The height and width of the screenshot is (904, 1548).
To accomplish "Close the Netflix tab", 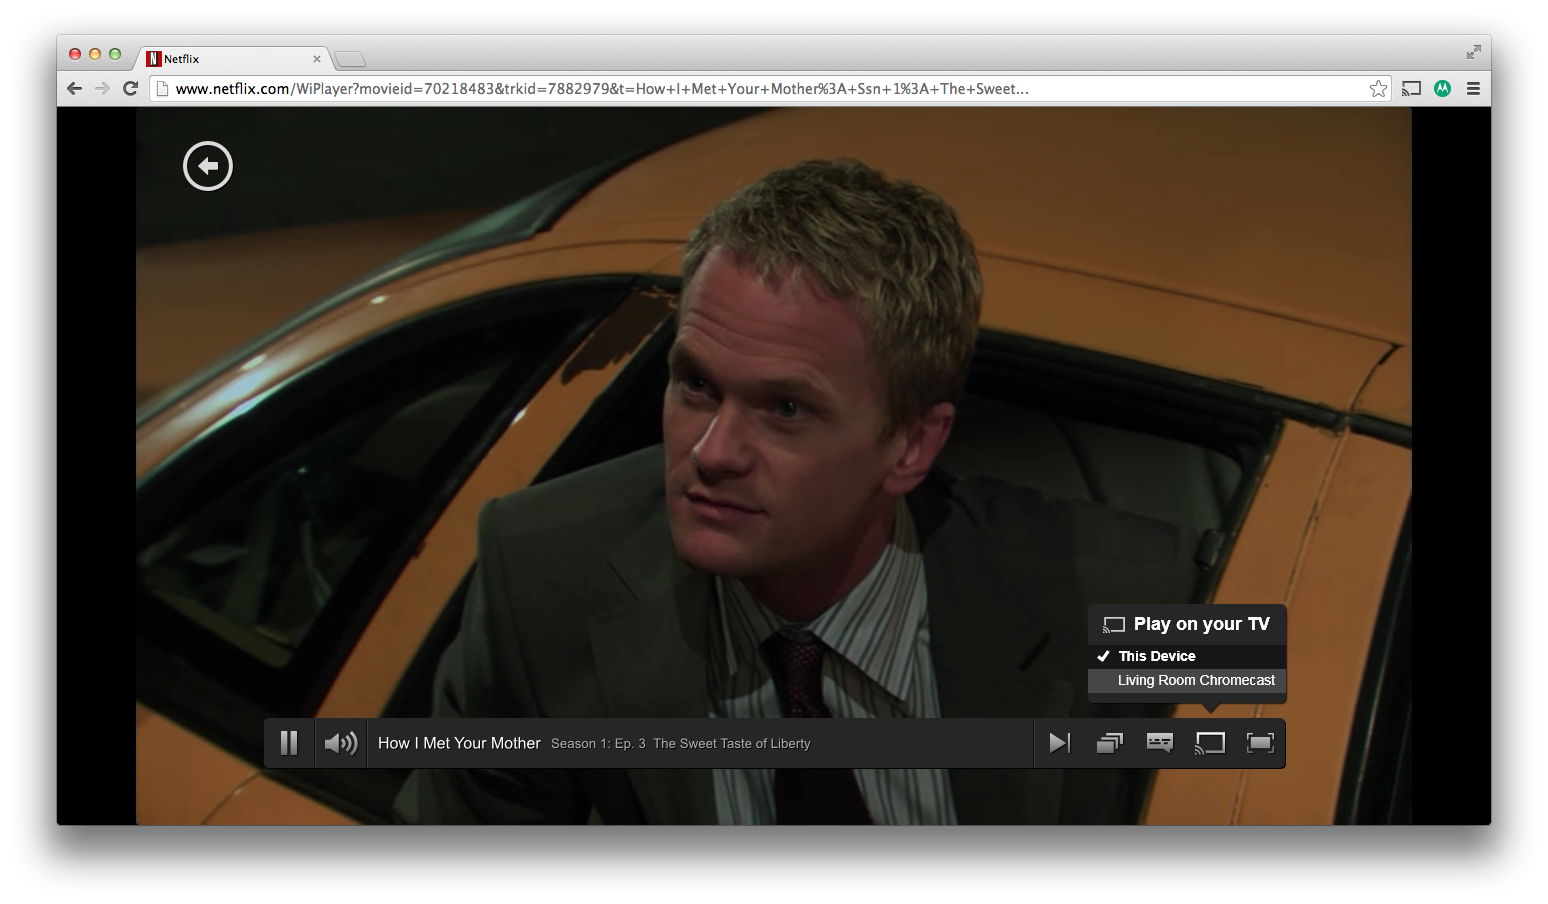I will pyautogui.click(x=317, y=59).
